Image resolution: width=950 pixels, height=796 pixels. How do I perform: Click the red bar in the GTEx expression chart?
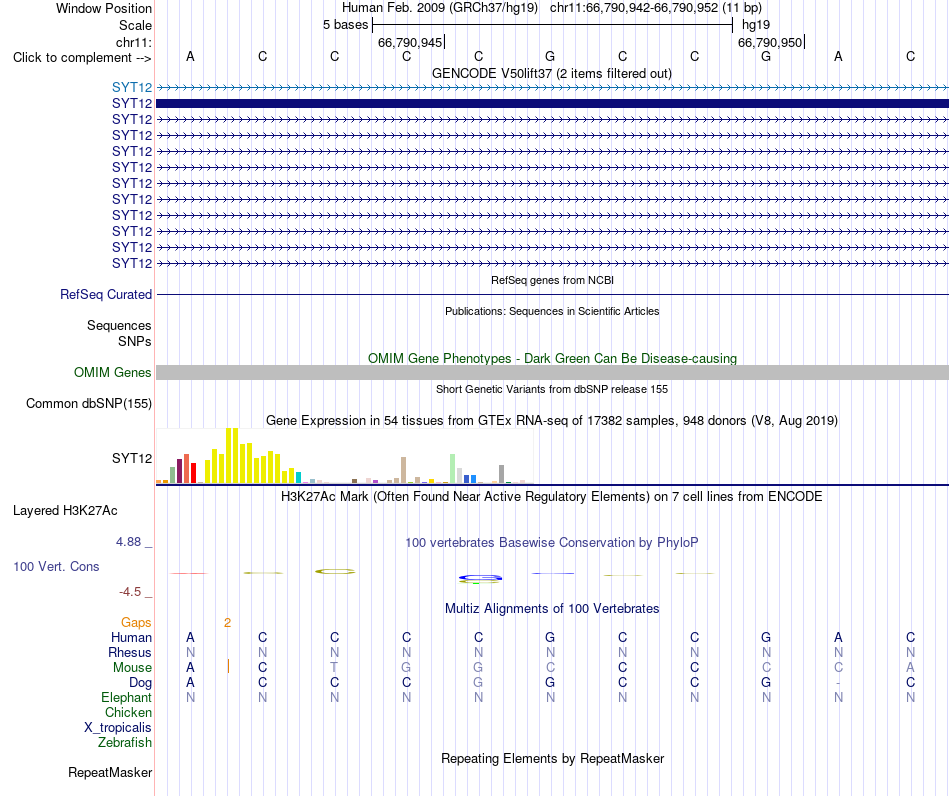point(193,473)
